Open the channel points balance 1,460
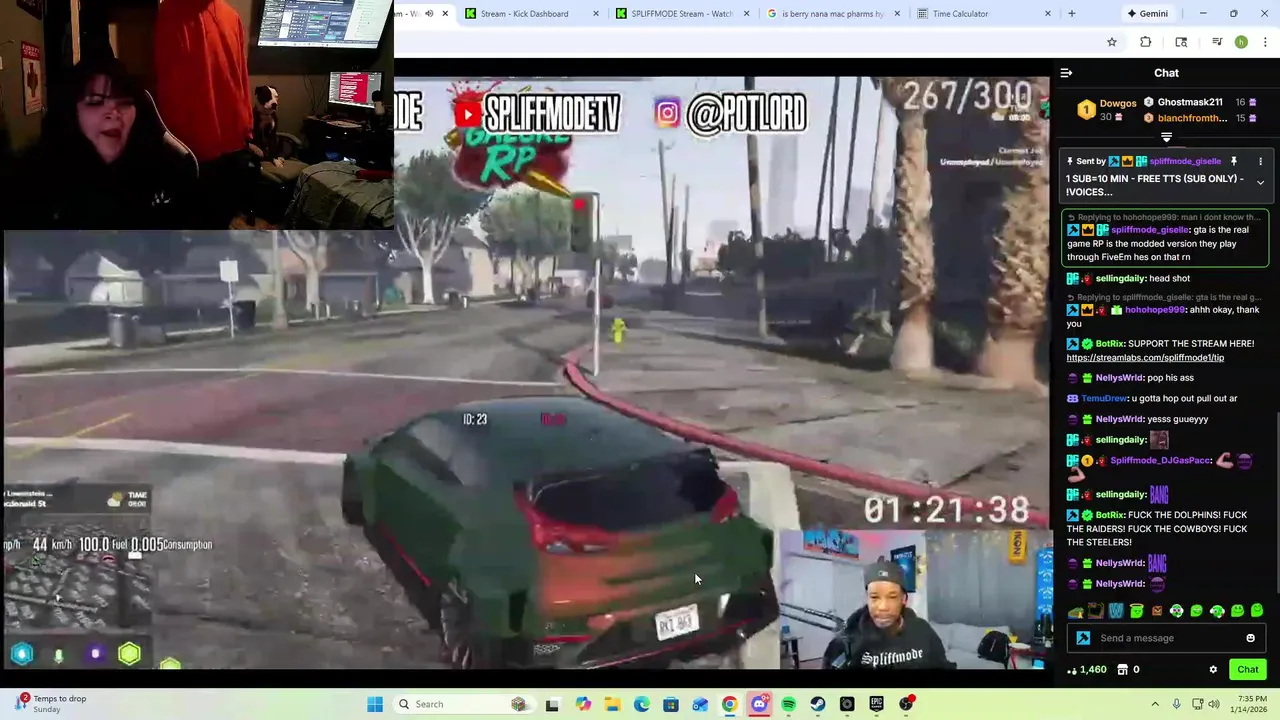 pyautogui.click(x=1087, y=669)
